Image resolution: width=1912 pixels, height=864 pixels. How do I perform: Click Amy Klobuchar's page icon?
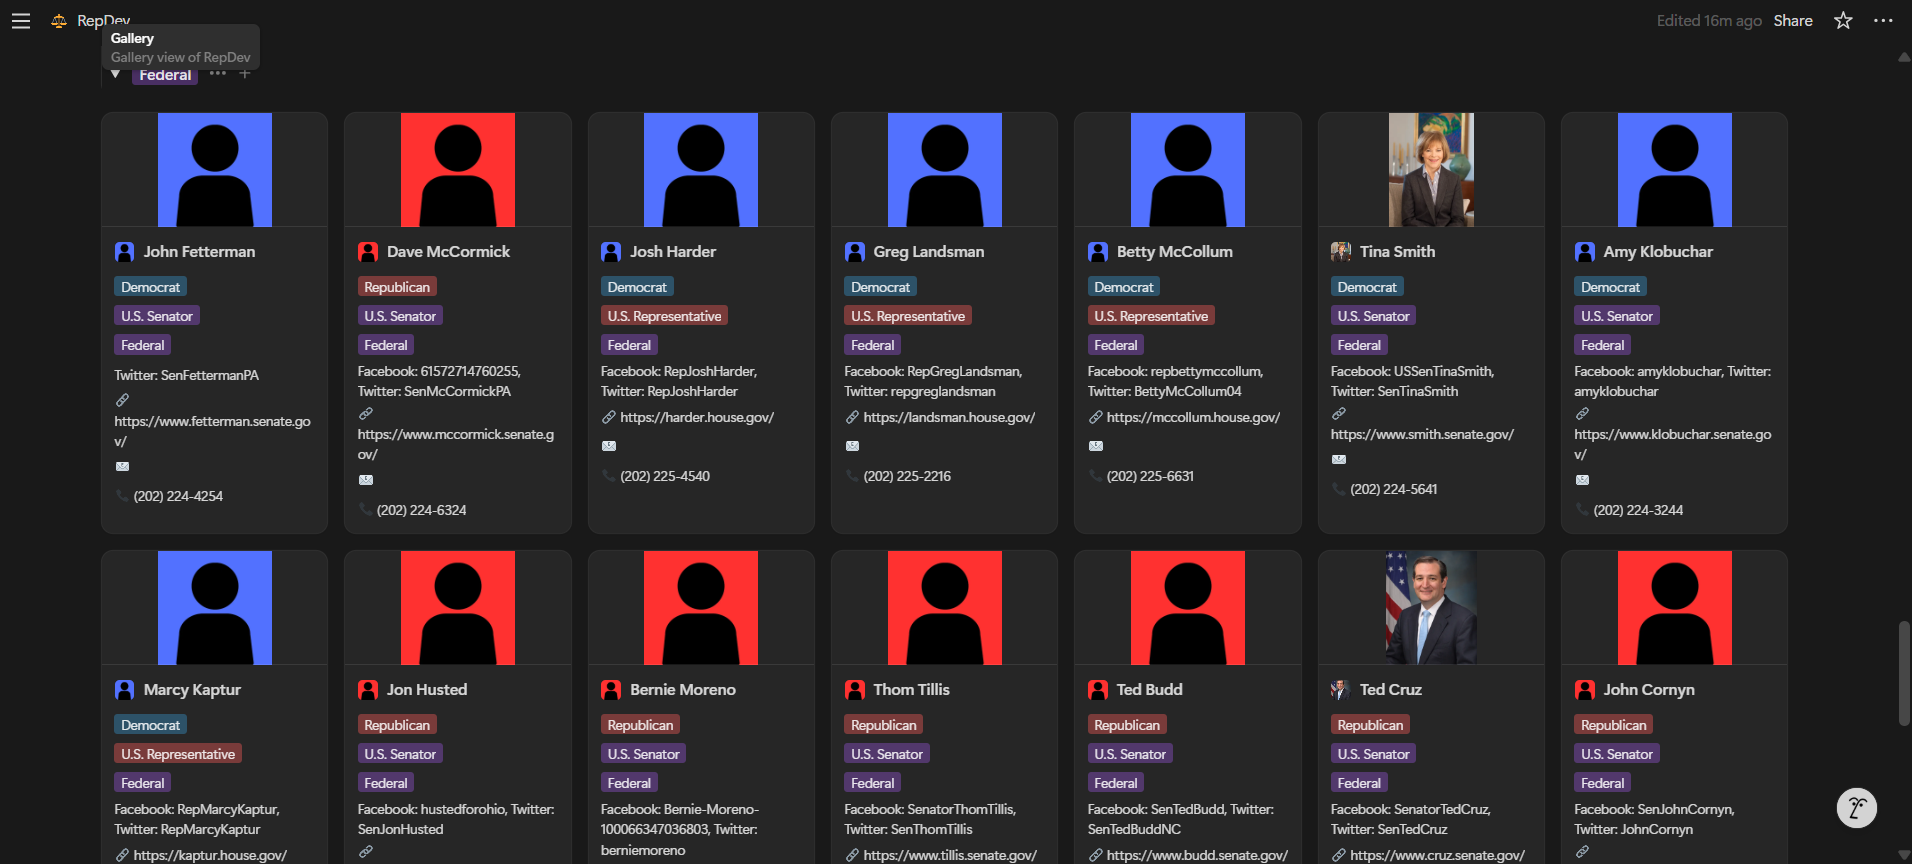point(1584,252)
